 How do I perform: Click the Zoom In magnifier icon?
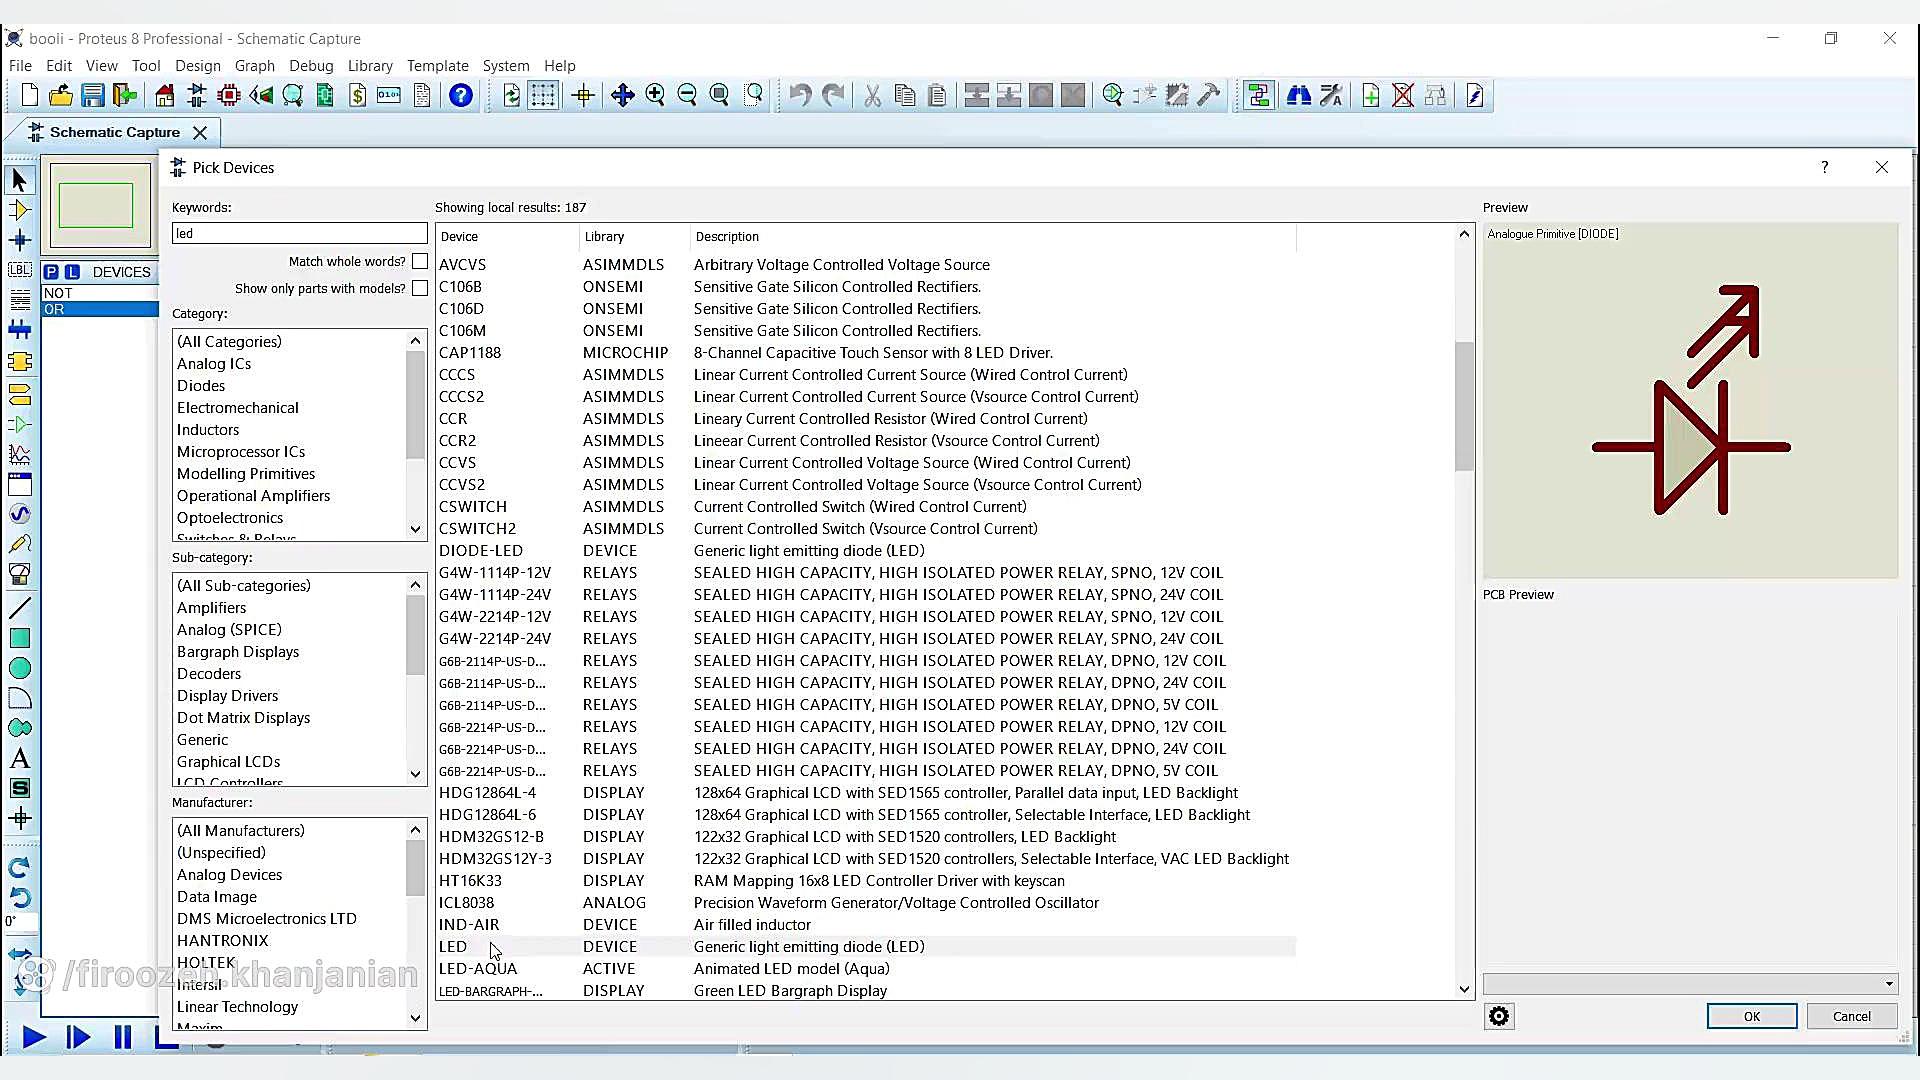click(x=655, y=95)
